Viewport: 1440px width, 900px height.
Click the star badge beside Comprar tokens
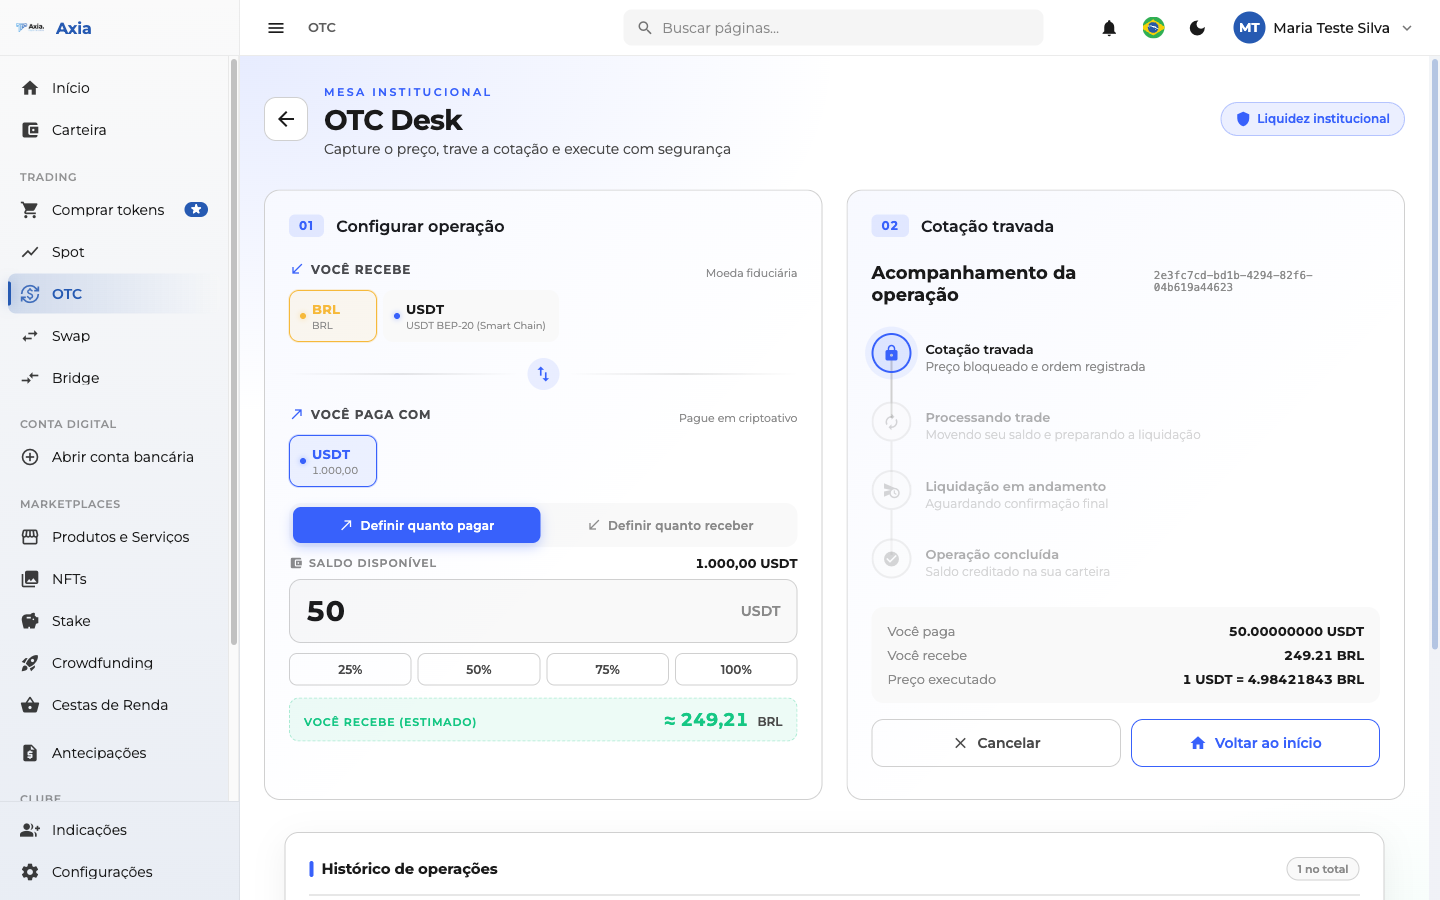click(196, 210)
